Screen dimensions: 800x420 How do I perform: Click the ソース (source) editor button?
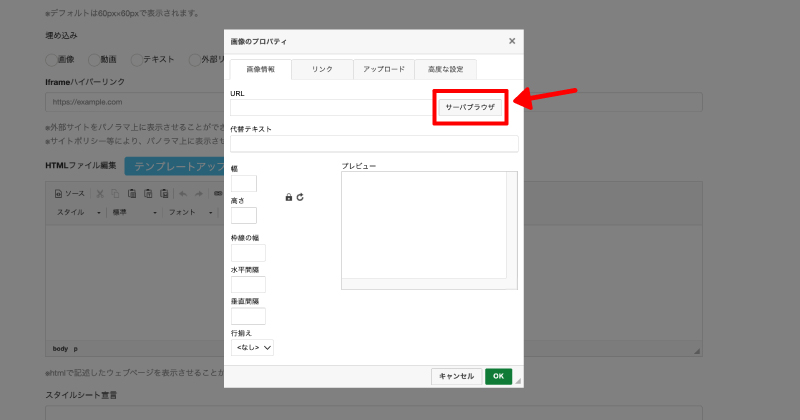point(70,193)
